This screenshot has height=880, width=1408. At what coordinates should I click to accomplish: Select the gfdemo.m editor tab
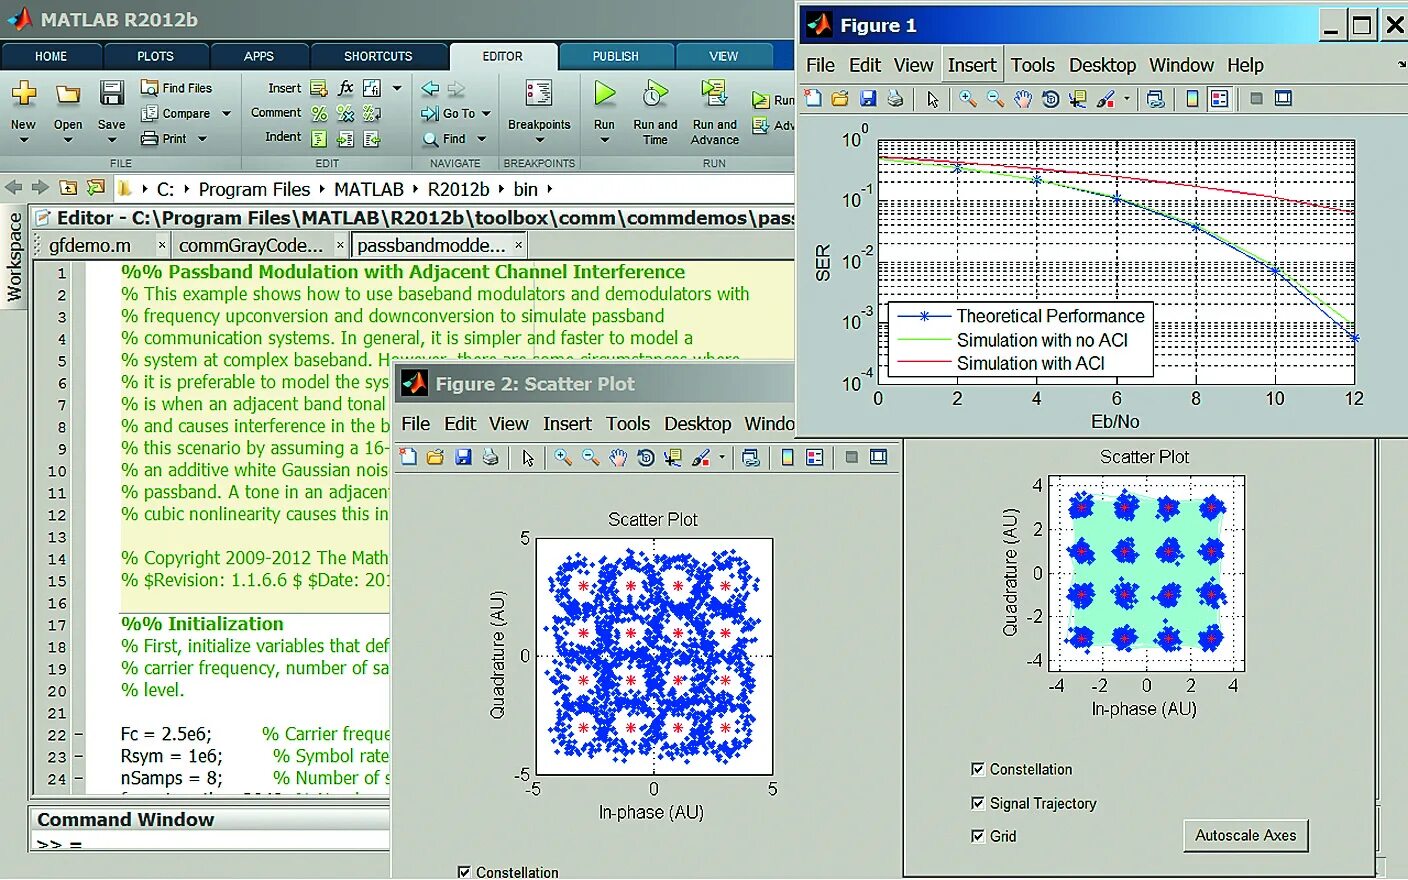pyautogui.click(x=90, y=245)
